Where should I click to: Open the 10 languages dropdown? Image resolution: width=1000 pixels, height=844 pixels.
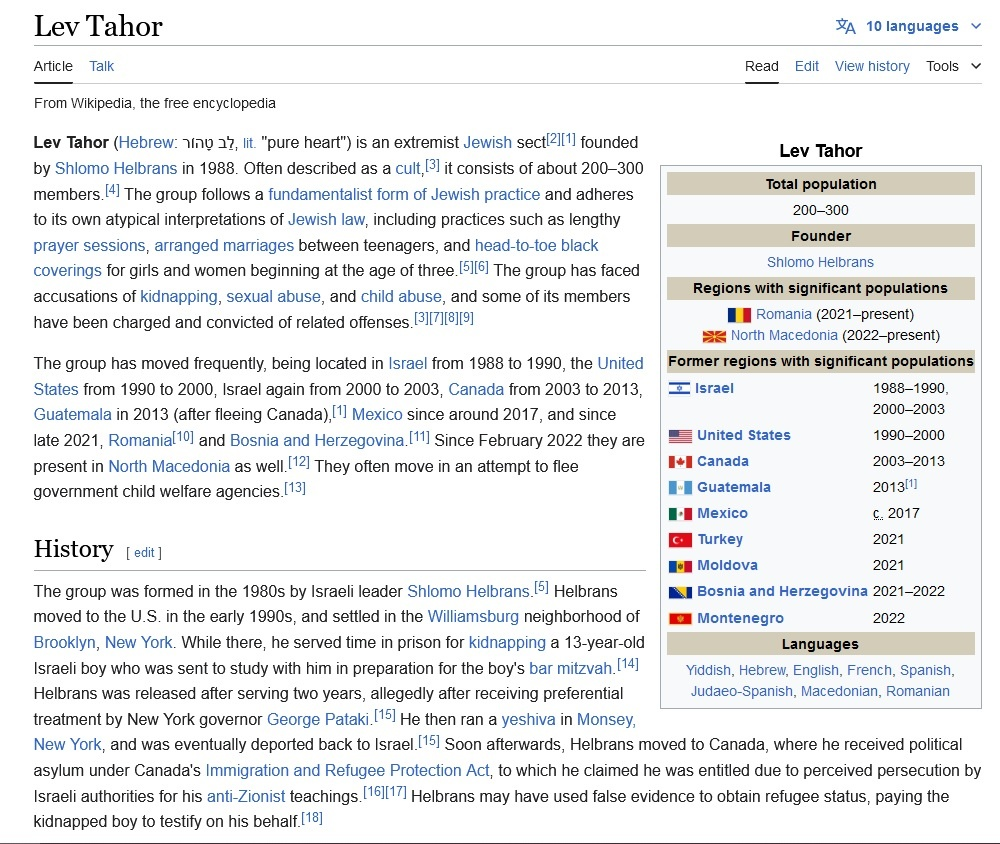(x=908, y=26)
